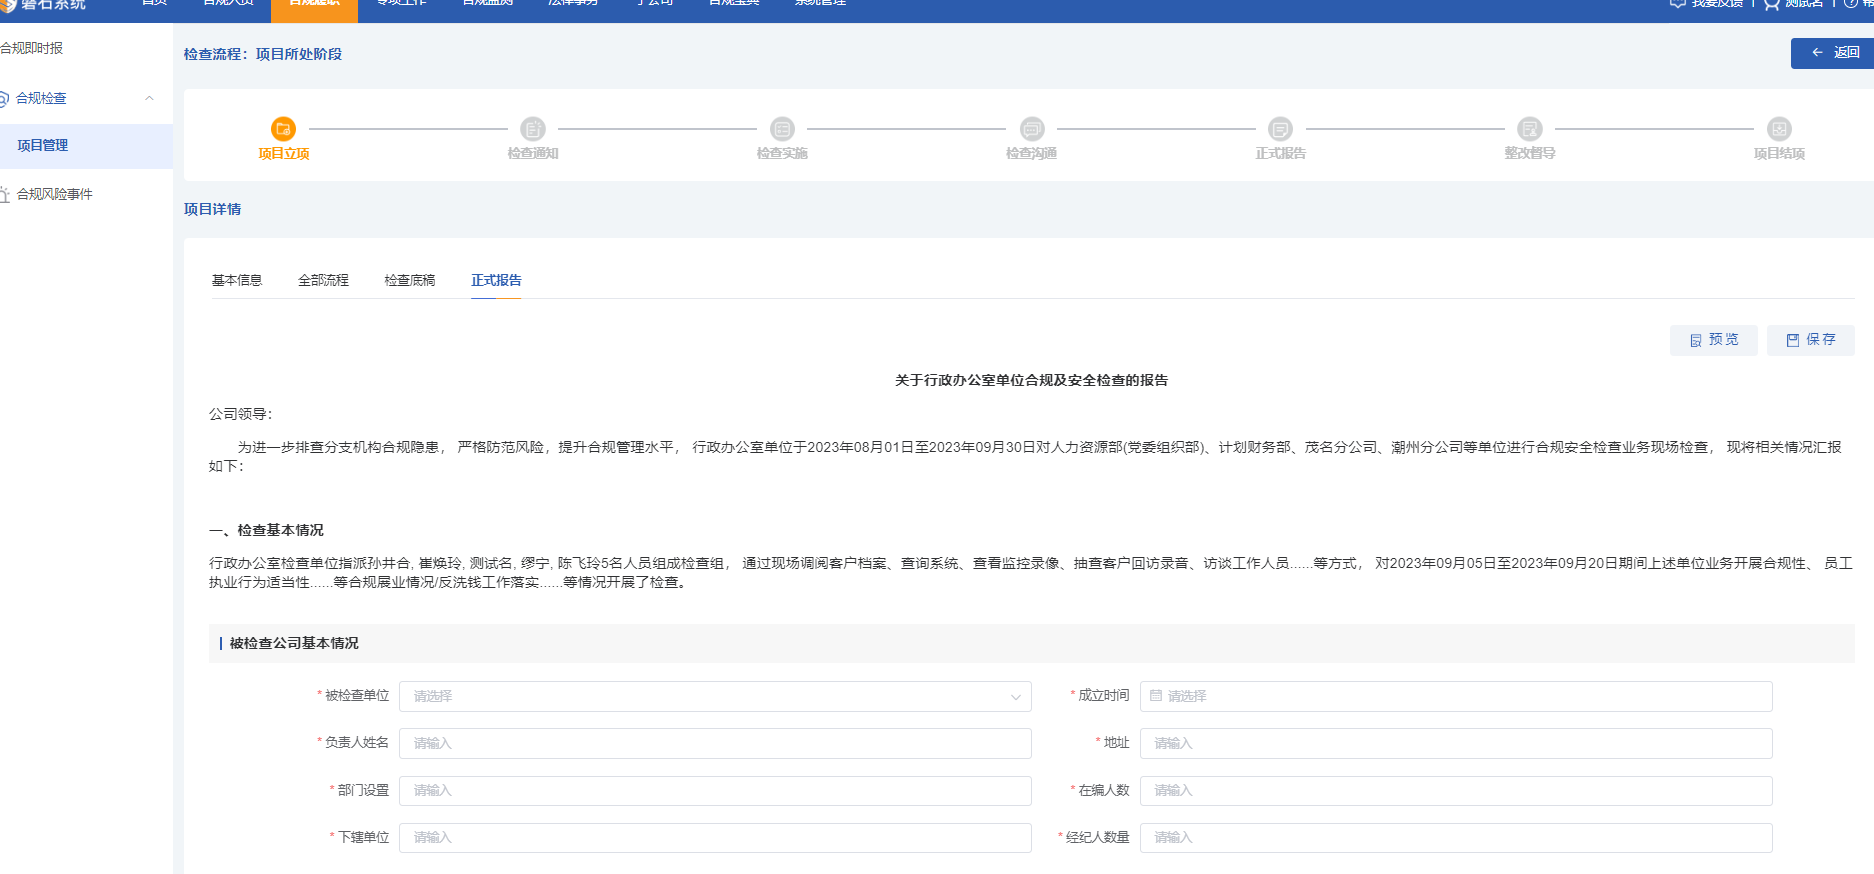This screenshot has width=1874, height=874.
Task: Open the 被检查单位 dropdown
Action: (x=715, y=696)
